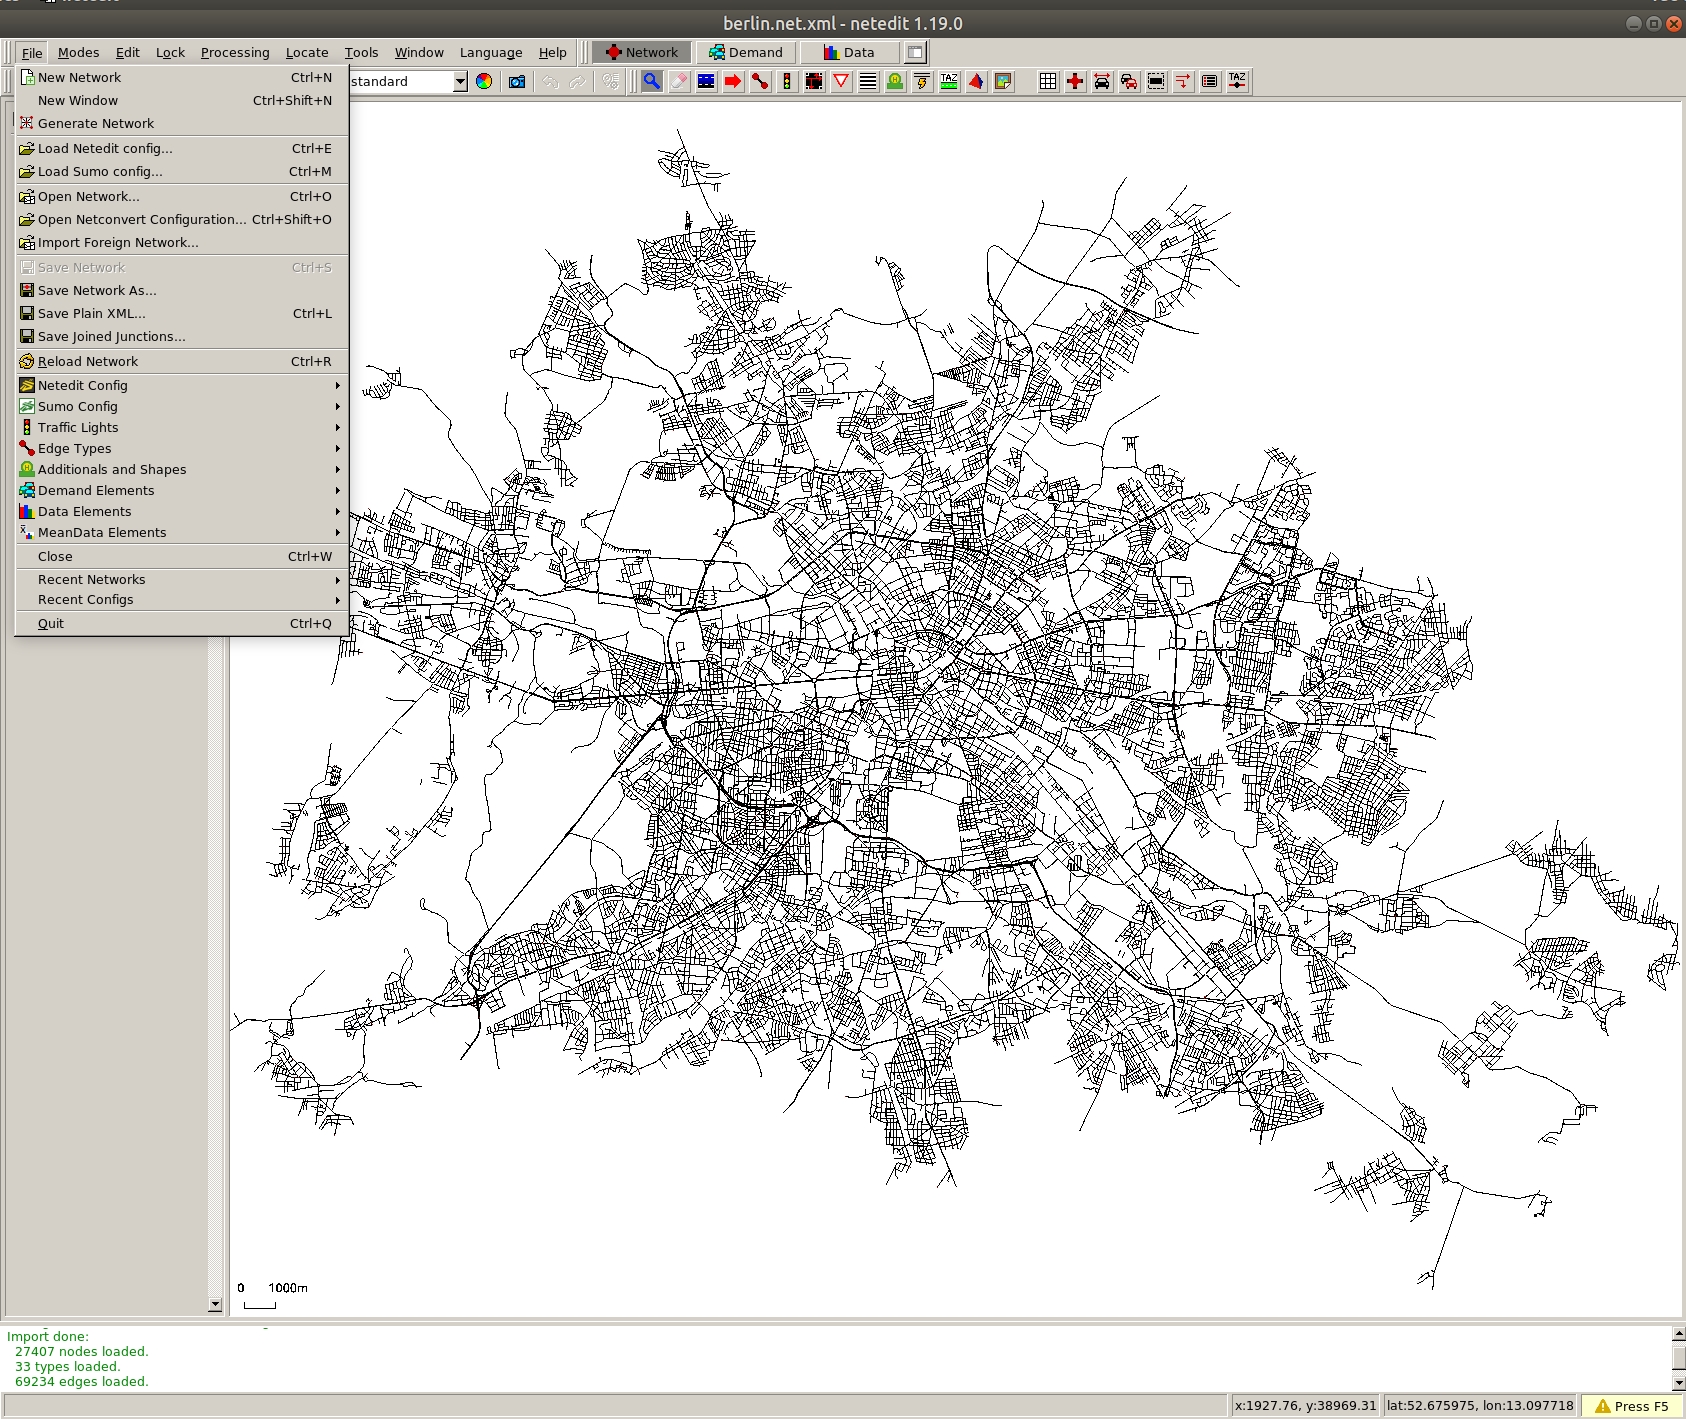
Task: Choose the TAZ mode icon
Action: (x=949, y=82)
